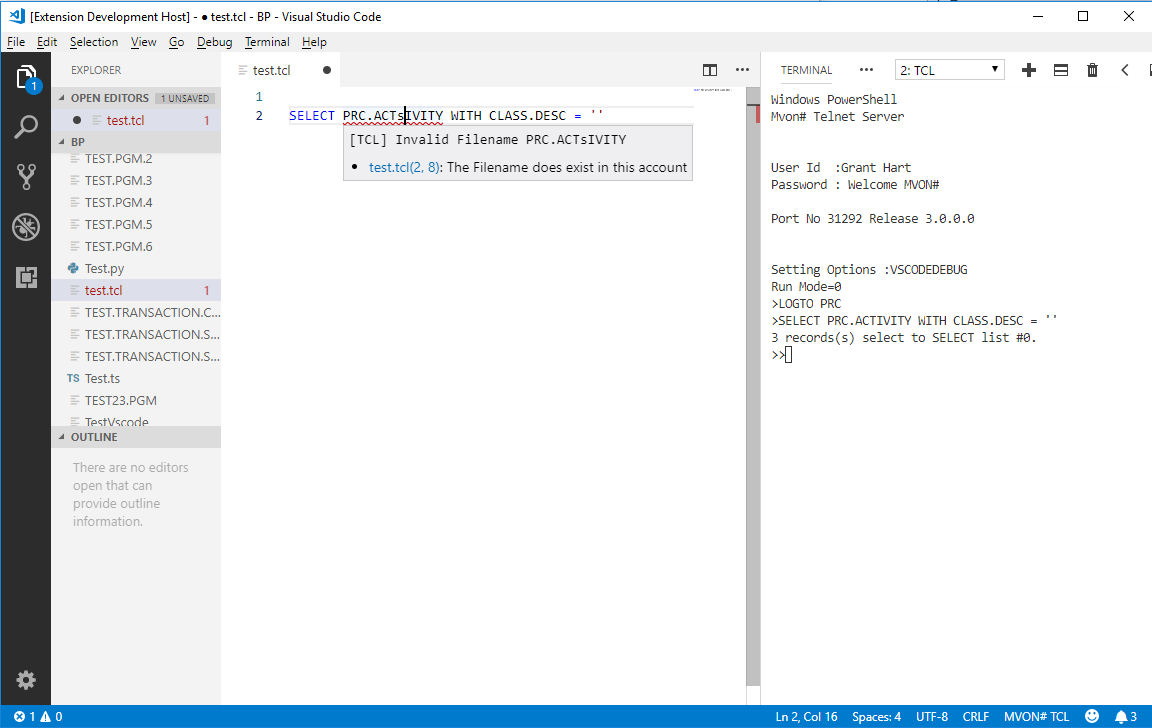
Task: Open TEST.PGM.6 file
Action: [x=136, y=246]
